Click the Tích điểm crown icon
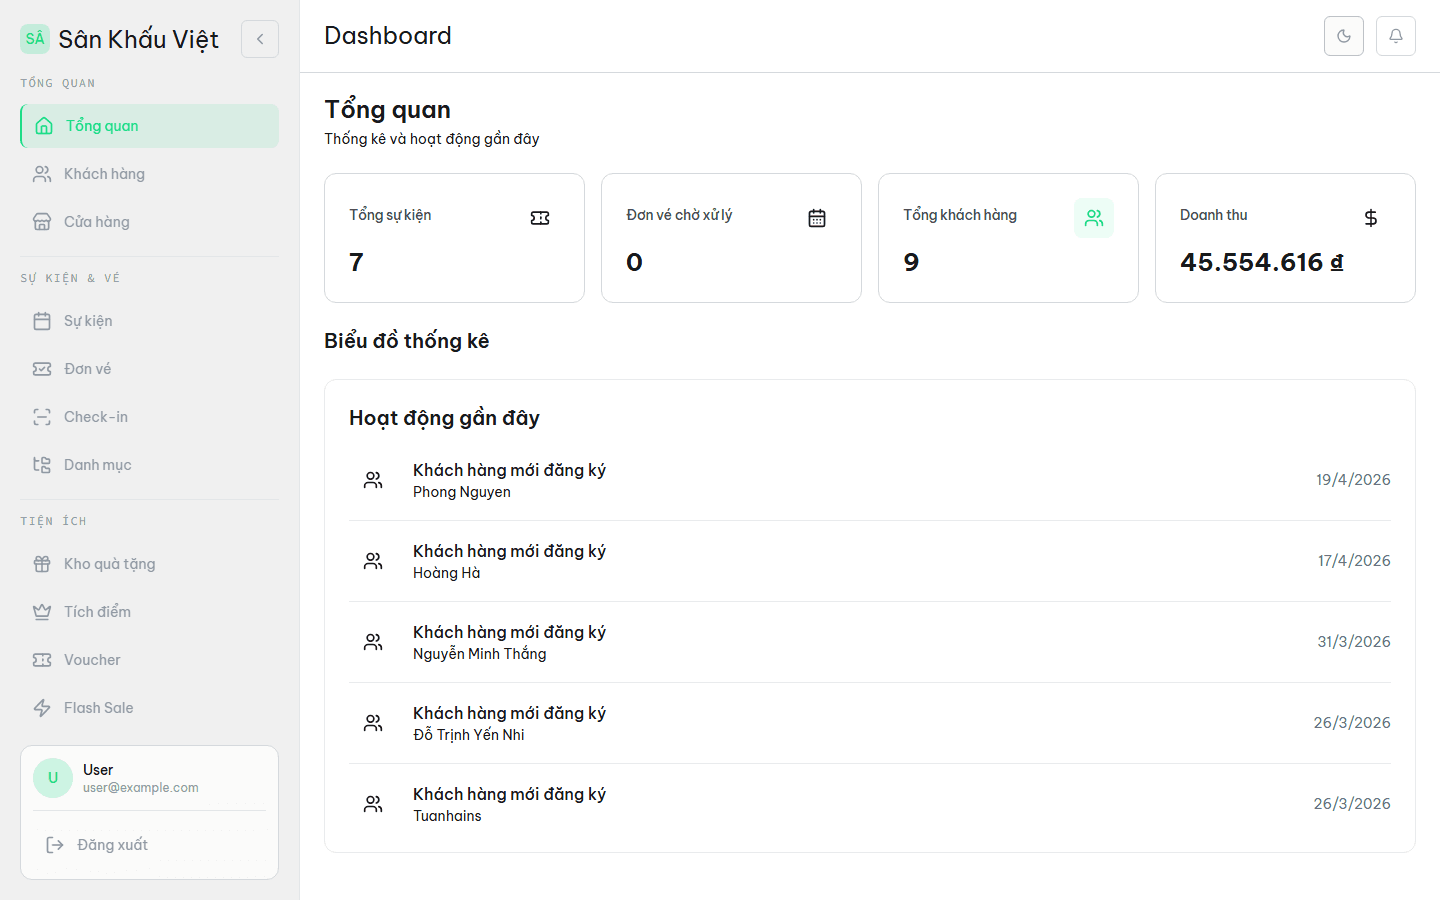The image size is (1440, 900). 42,612
